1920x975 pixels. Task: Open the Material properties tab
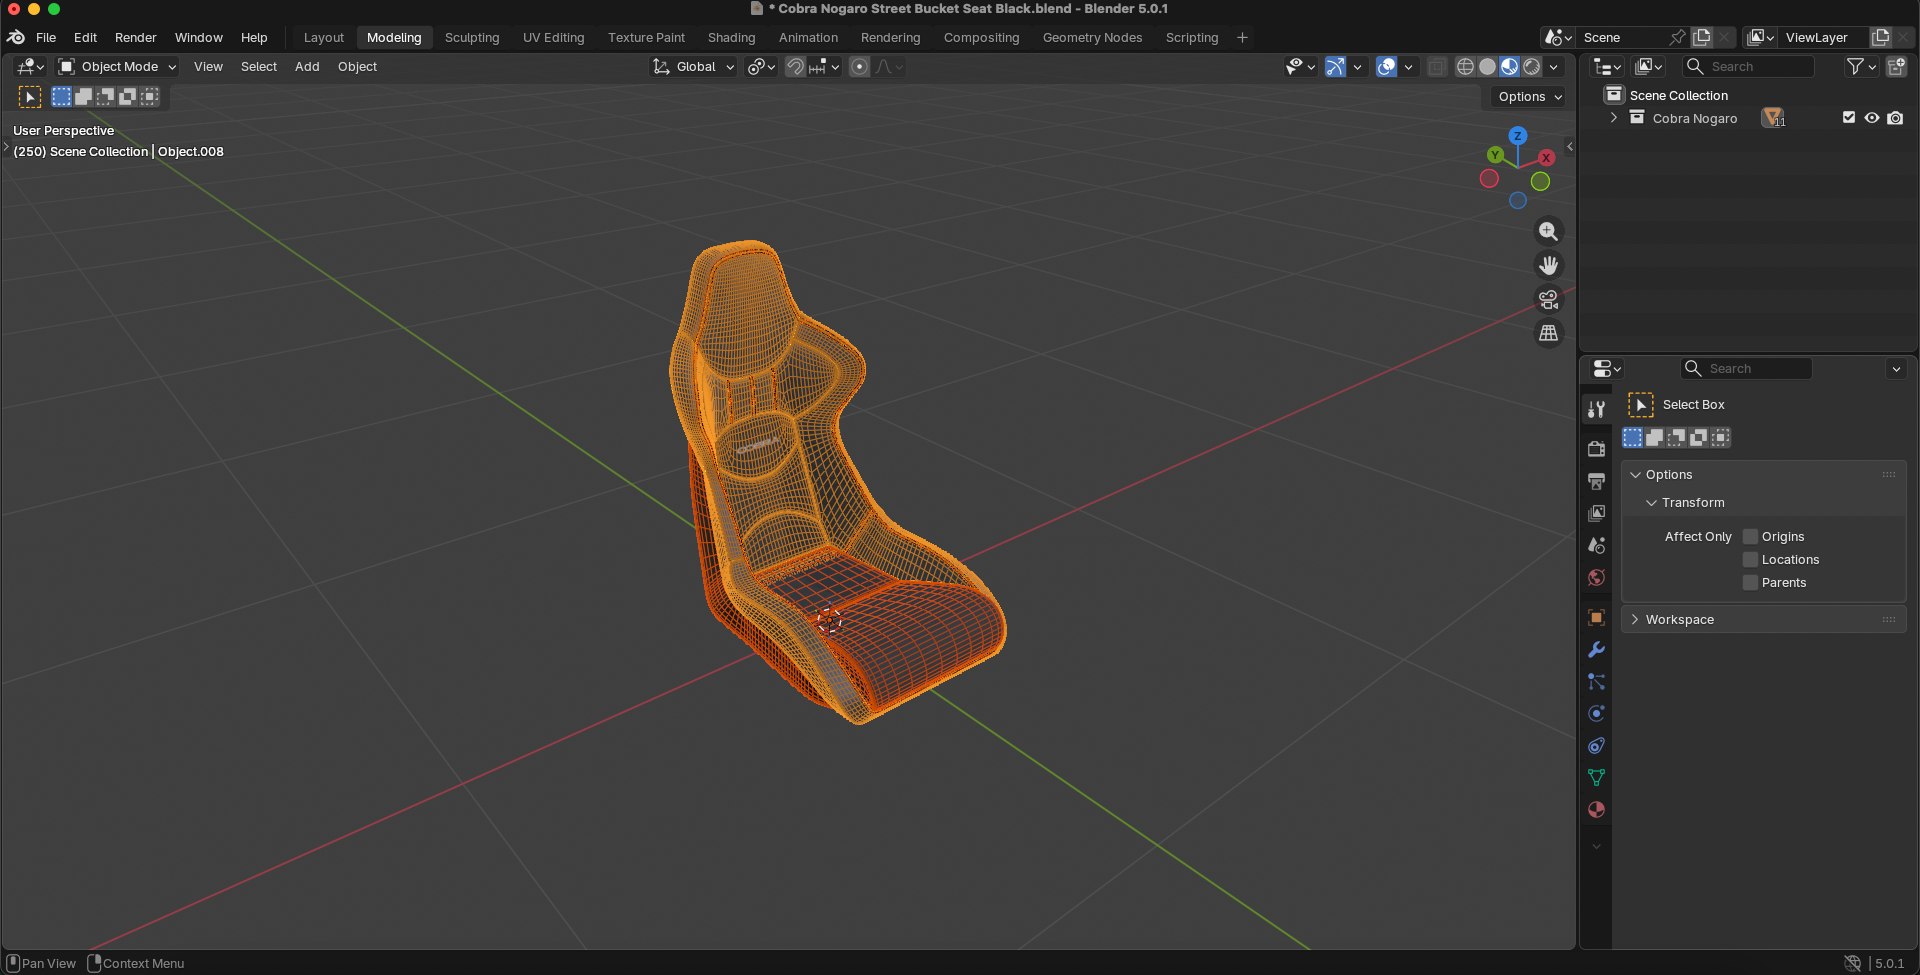1596,809
